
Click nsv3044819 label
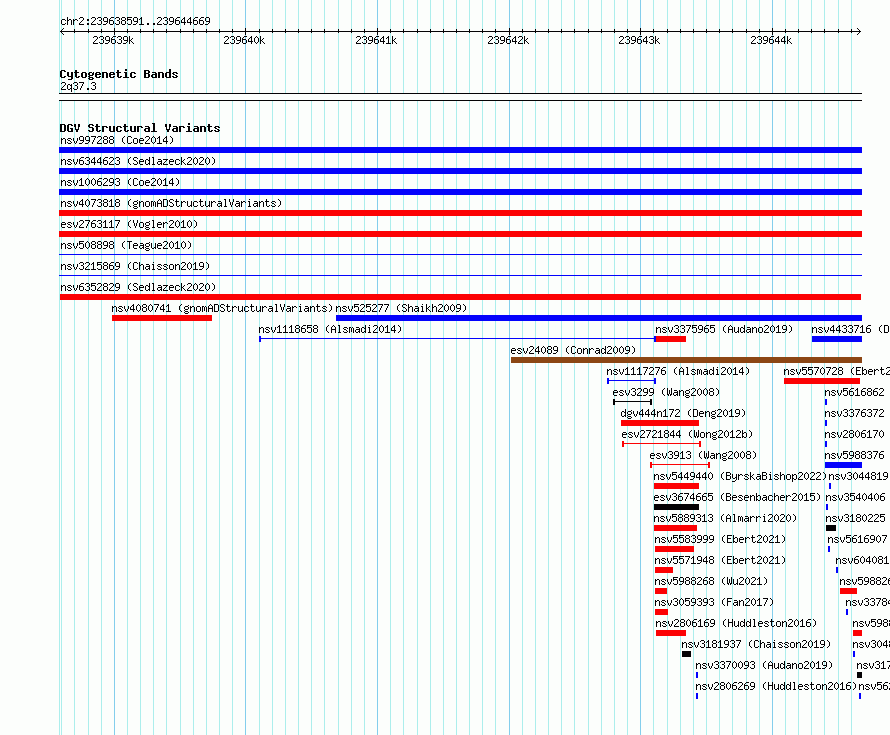(x=858, y=476)
